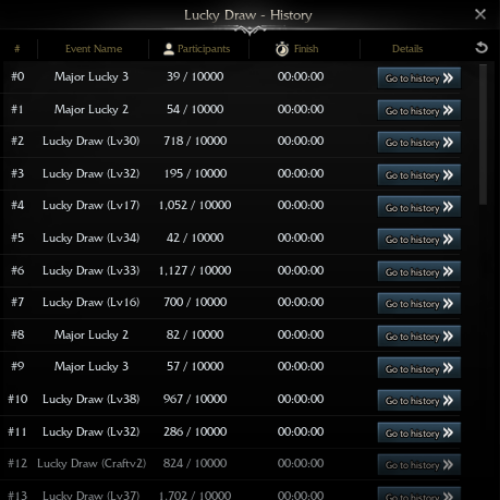Click the Lucky Draw - History title

coord(248,15)
